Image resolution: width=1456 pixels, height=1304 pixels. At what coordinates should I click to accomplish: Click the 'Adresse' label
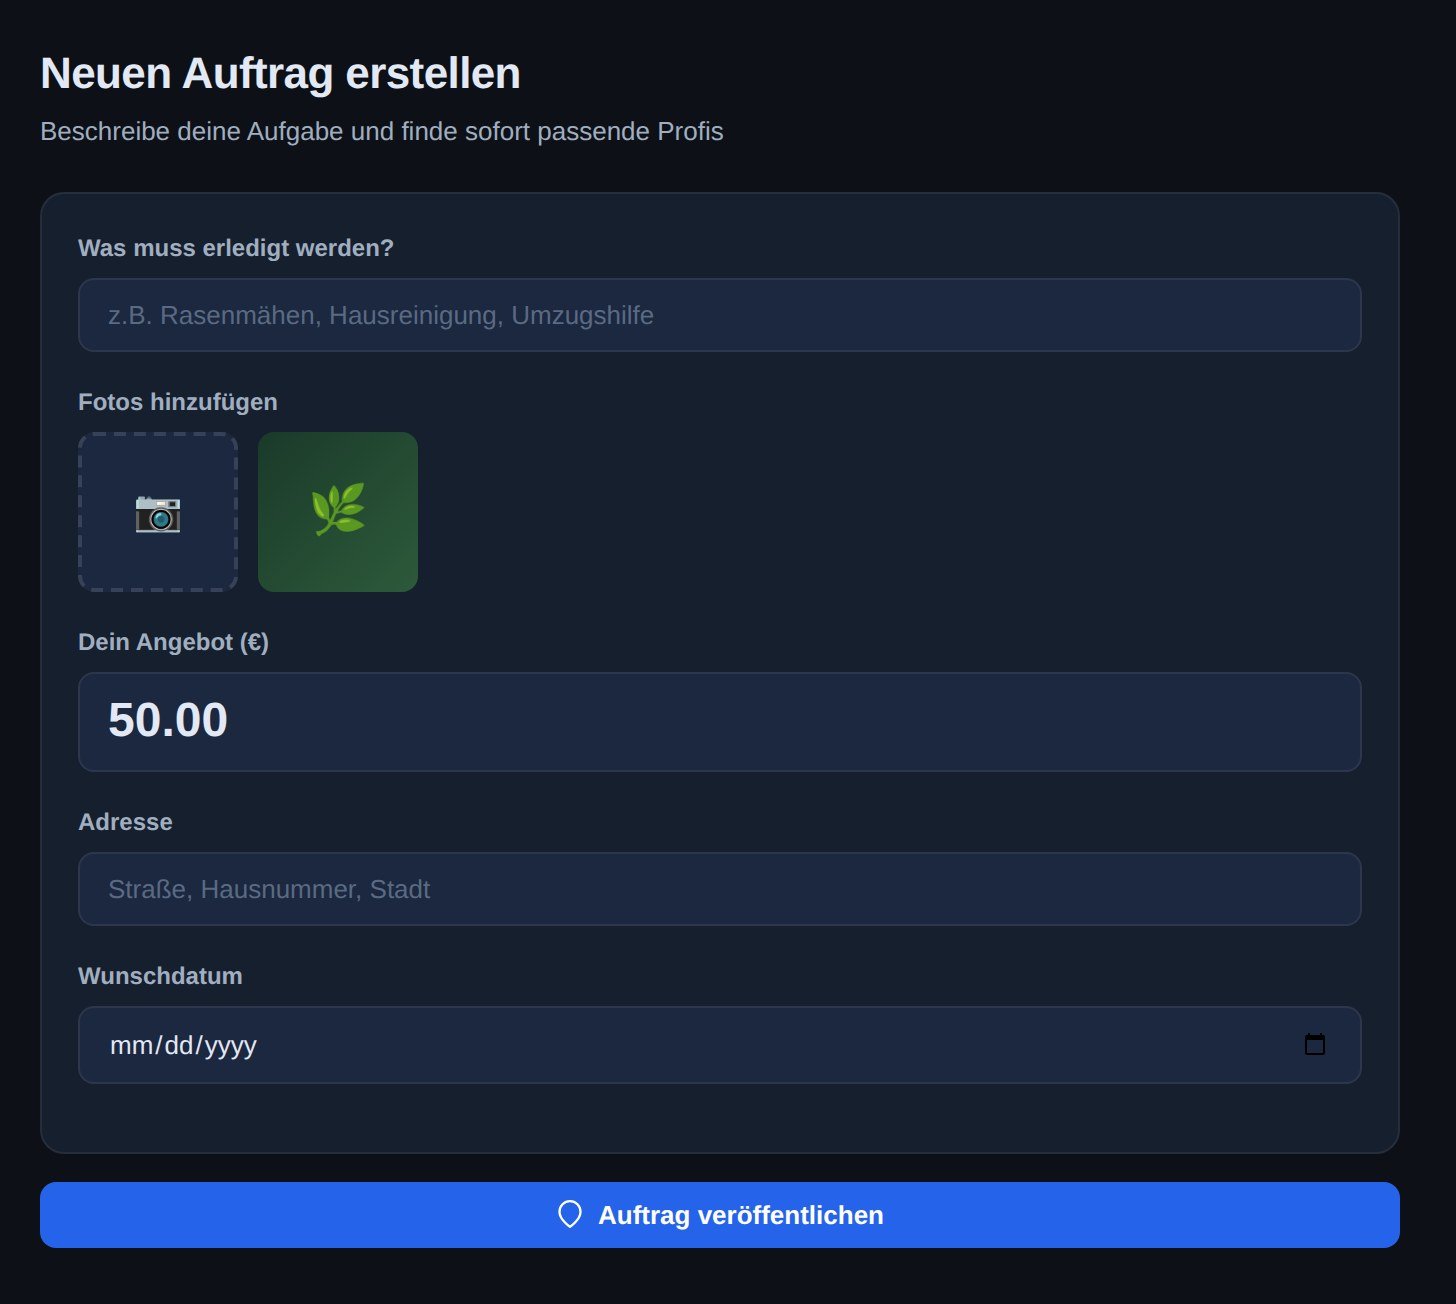(126, 822)
